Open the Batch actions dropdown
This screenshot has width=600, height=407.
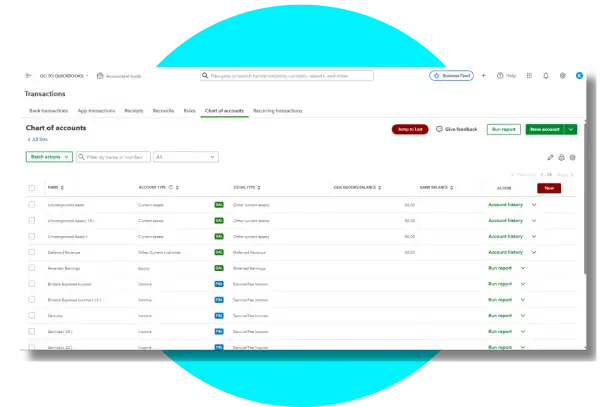49,157
